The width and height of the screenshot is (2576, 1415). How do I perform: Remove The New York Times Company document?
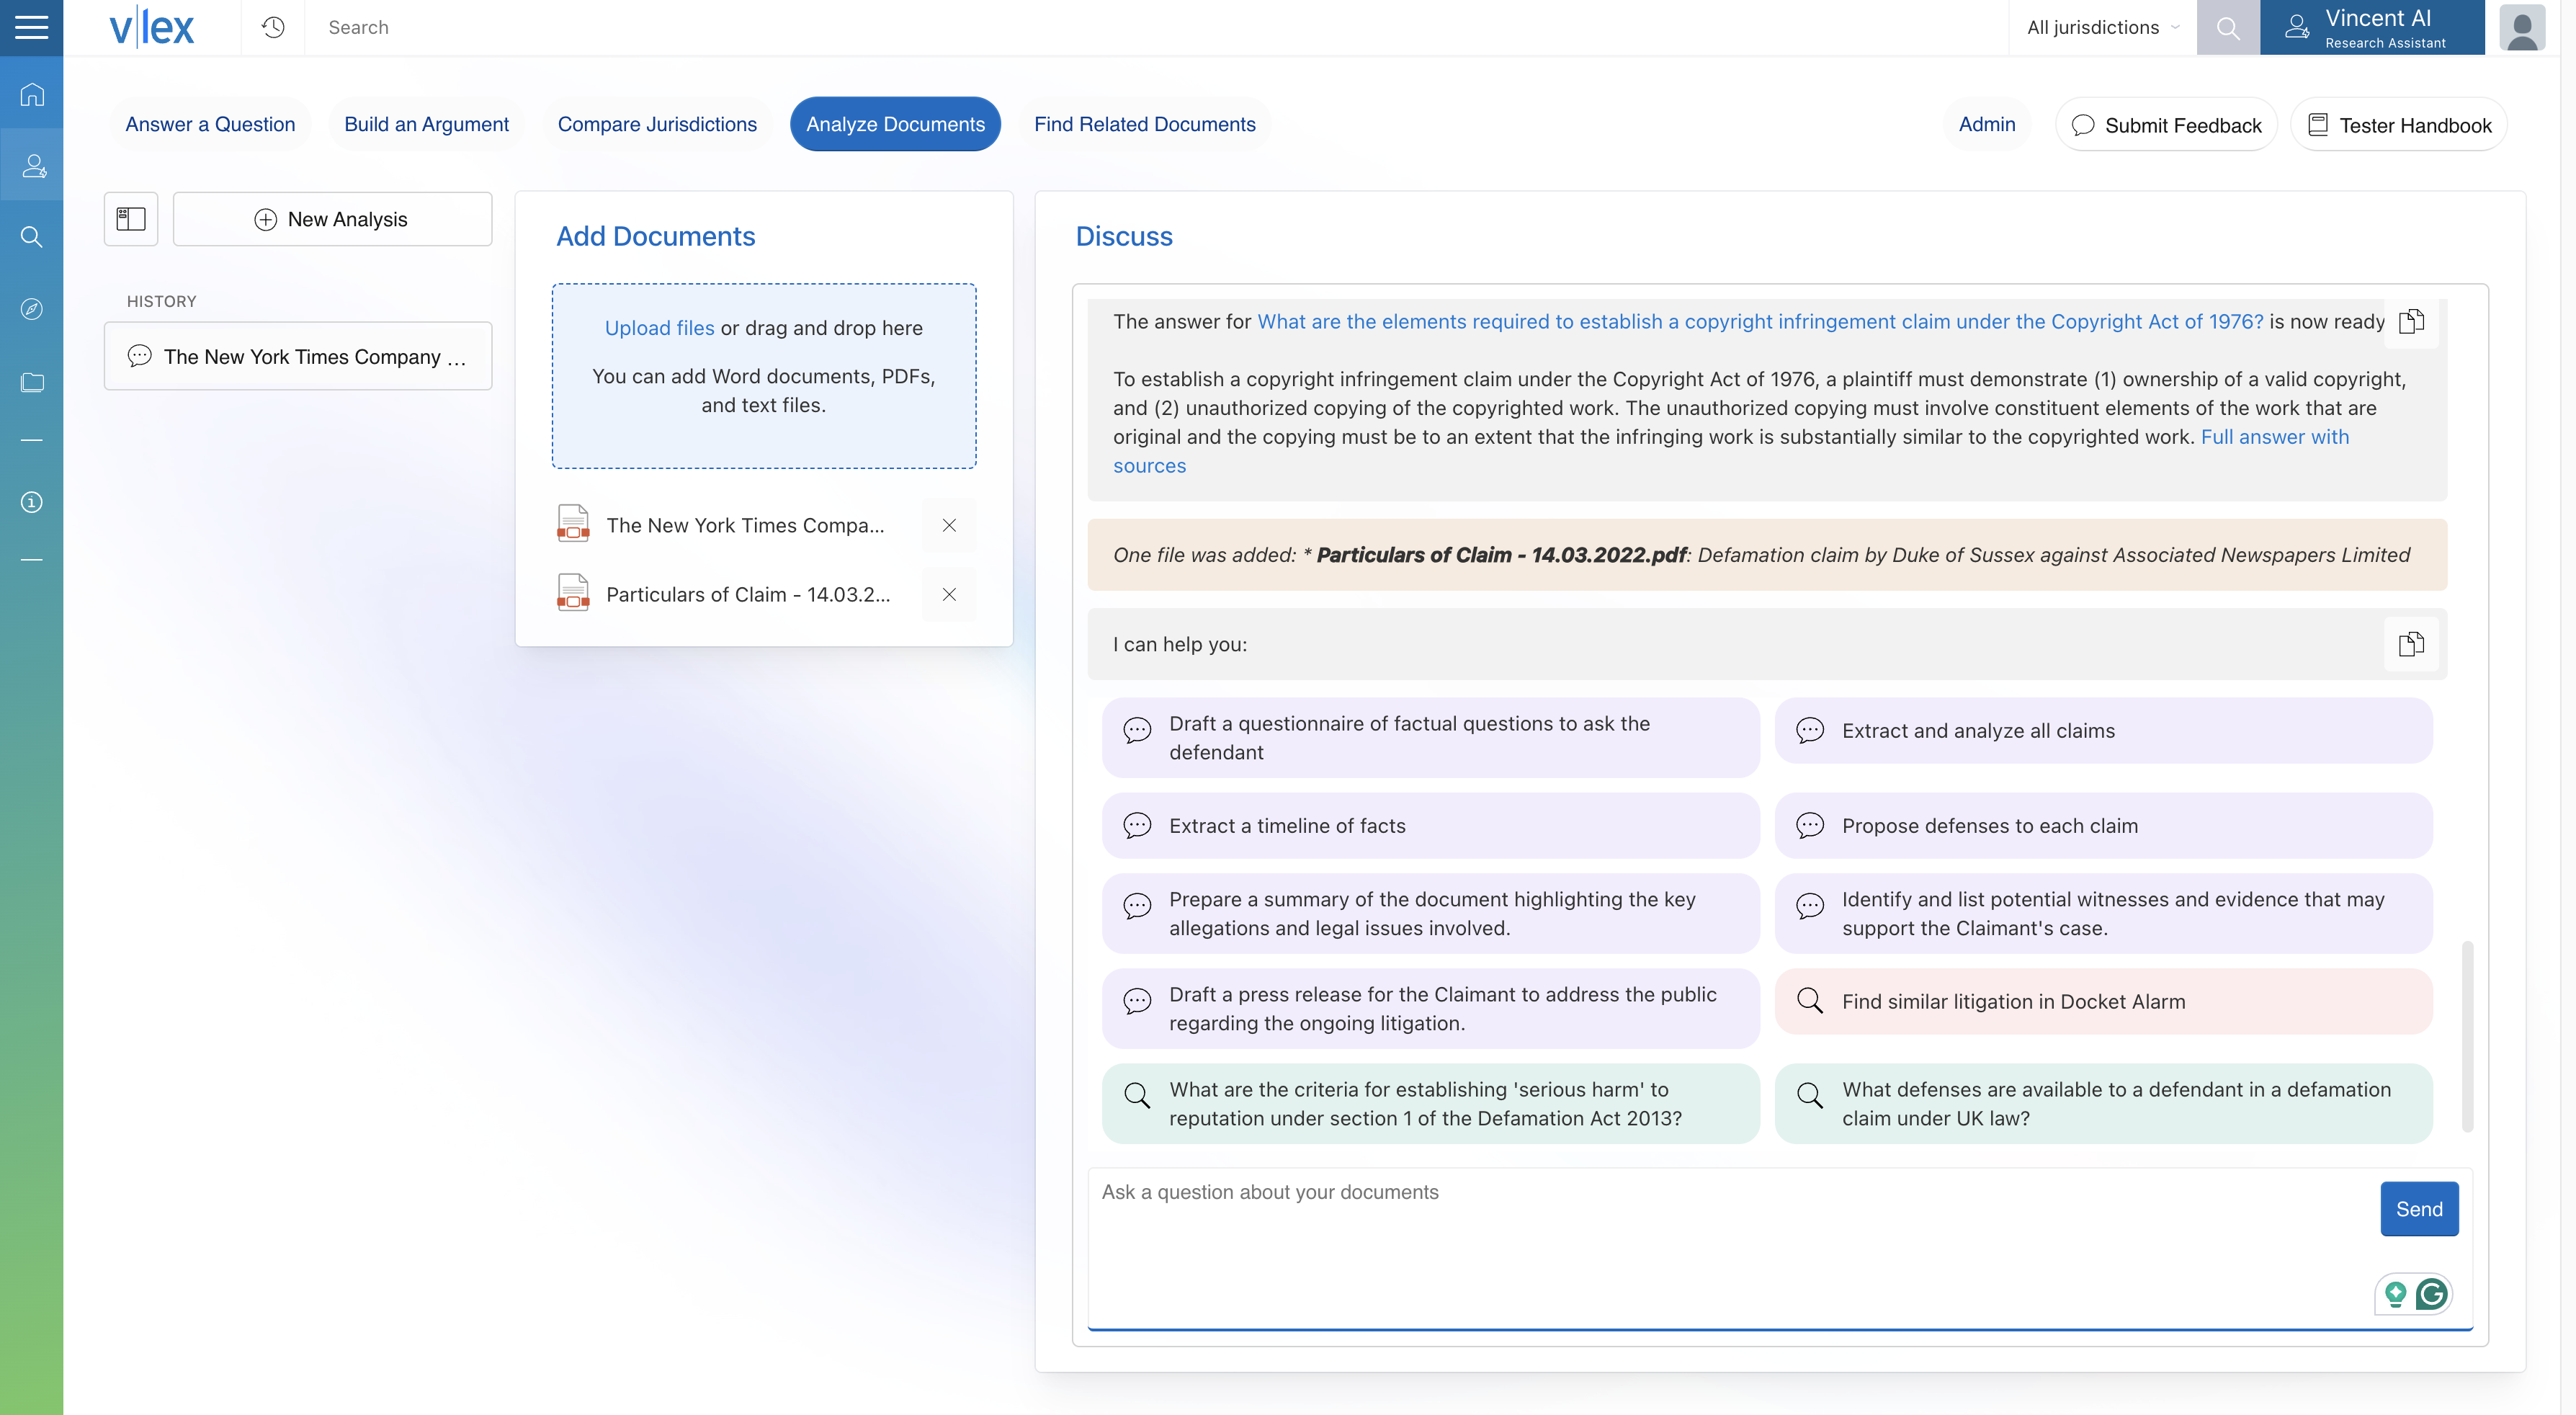(x=949, y=525)
